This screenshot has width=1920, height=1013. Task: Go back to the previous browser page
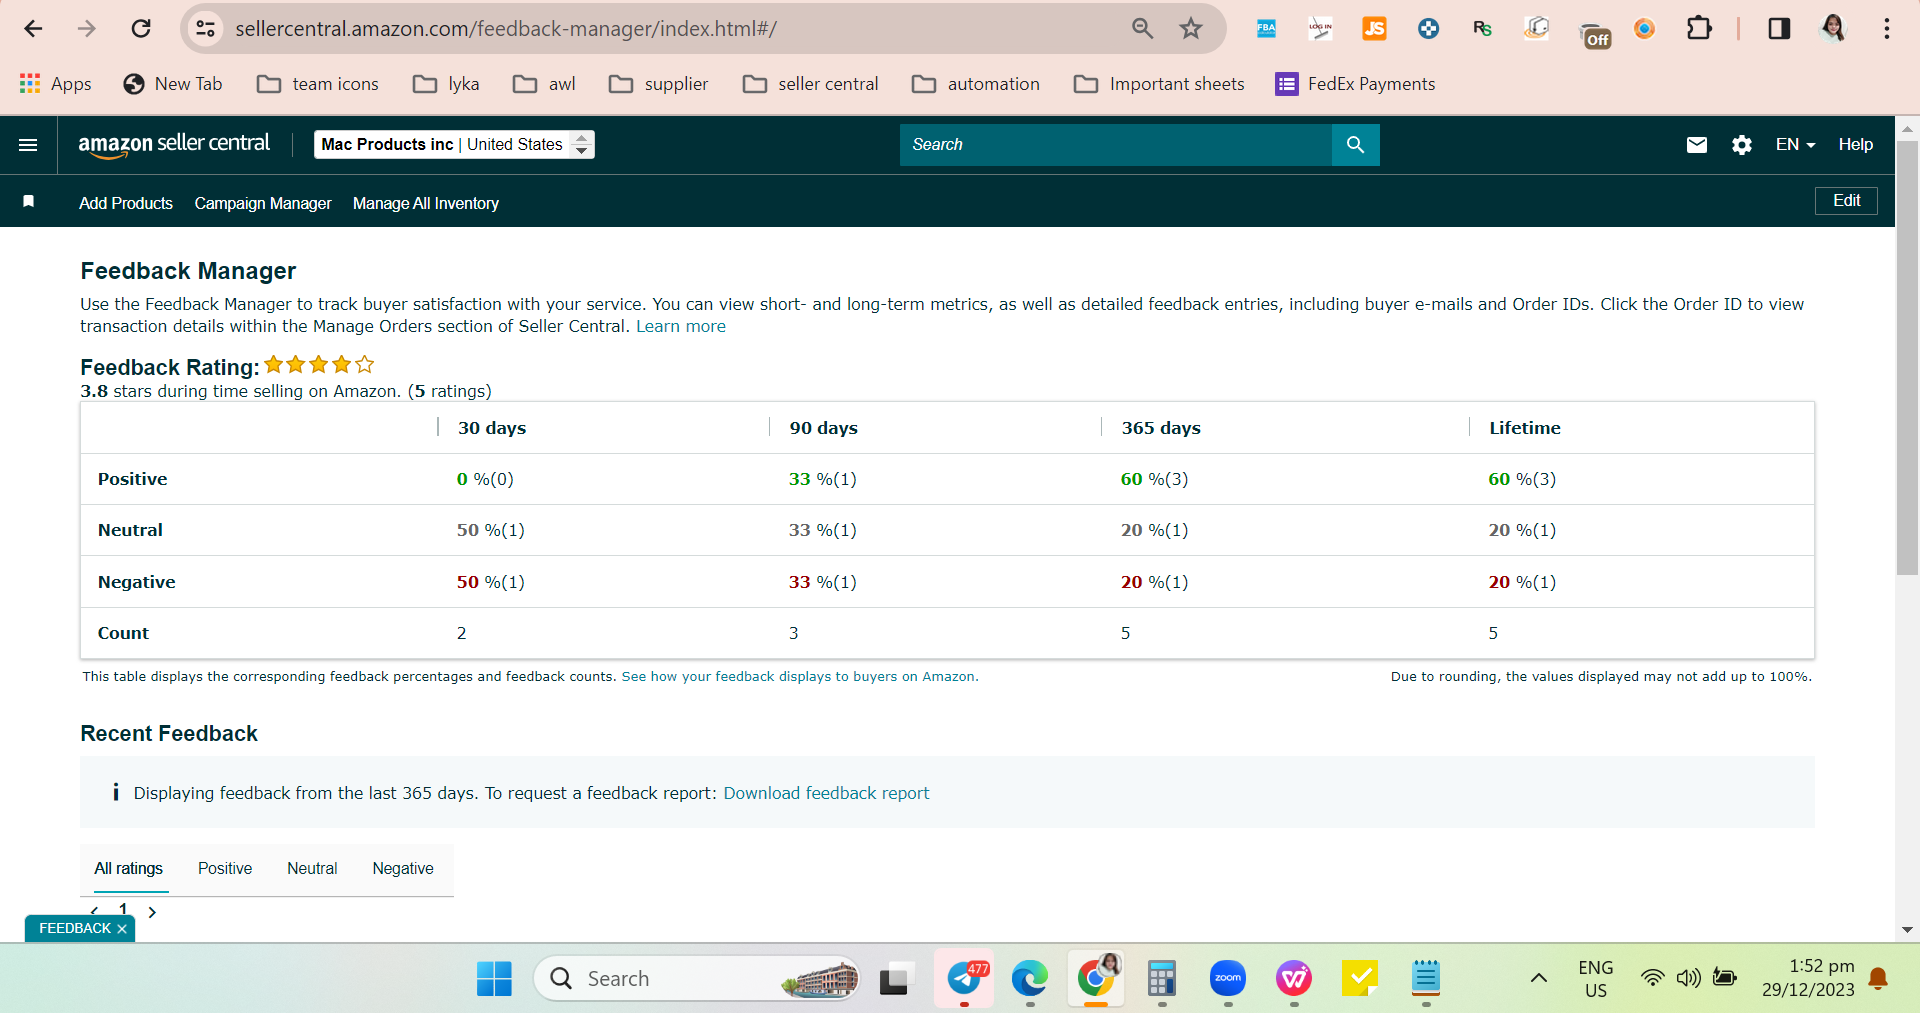pos(33,29)
